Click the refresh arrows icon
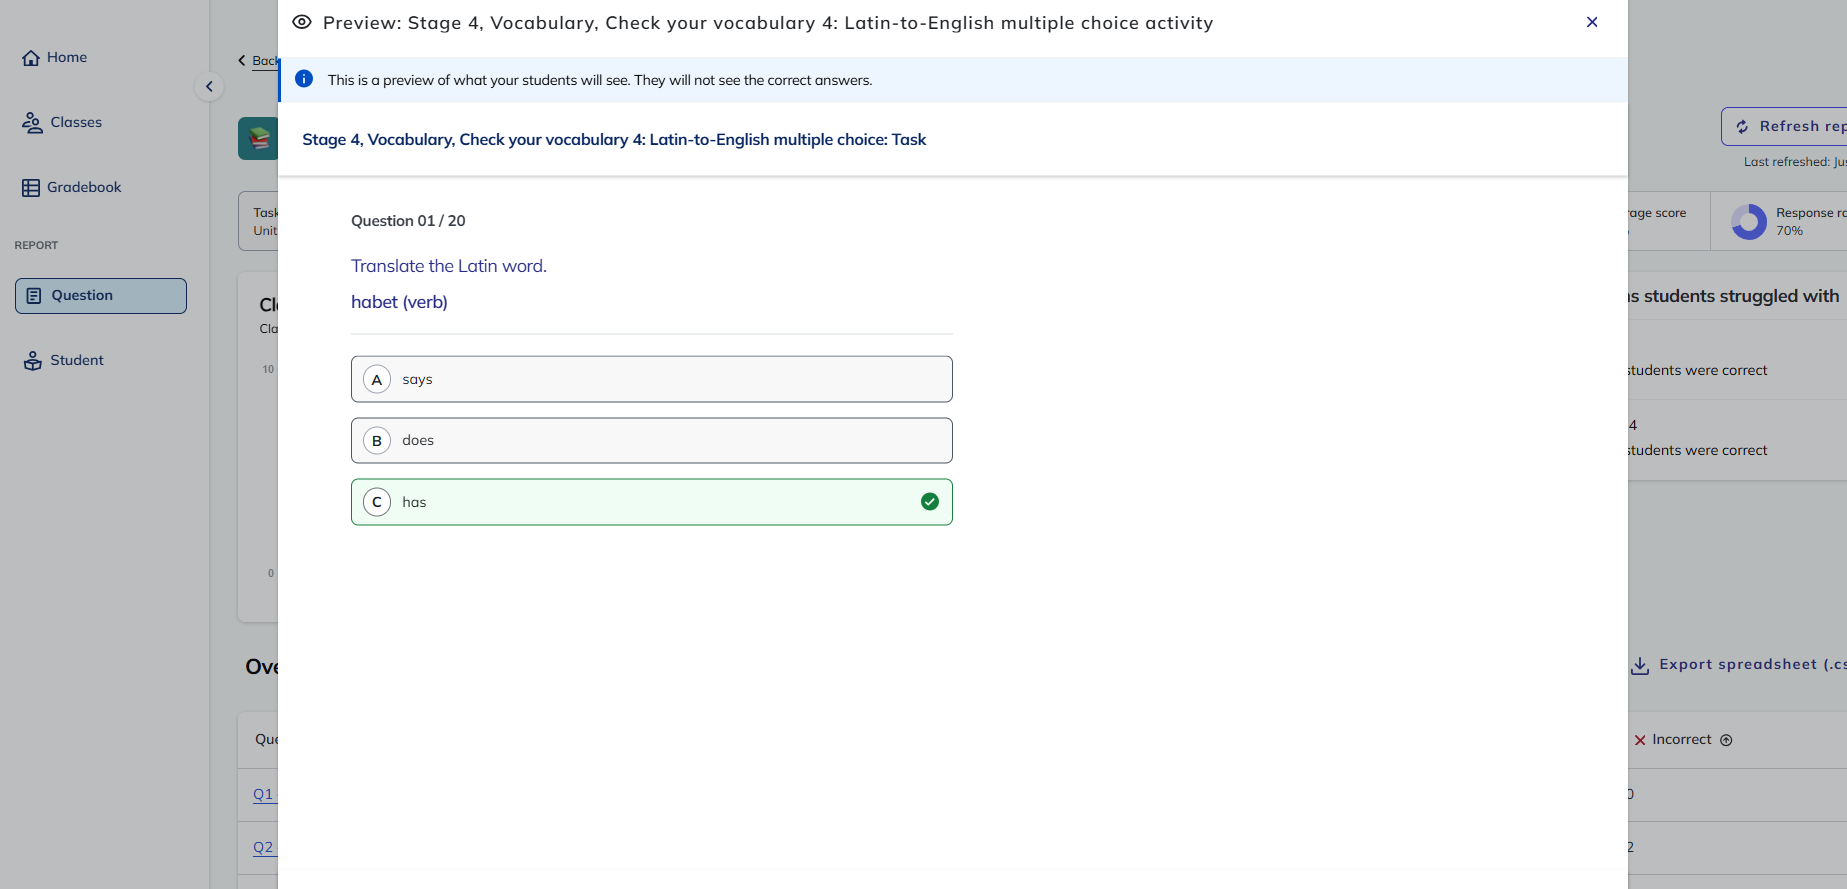 [1742, 127]
